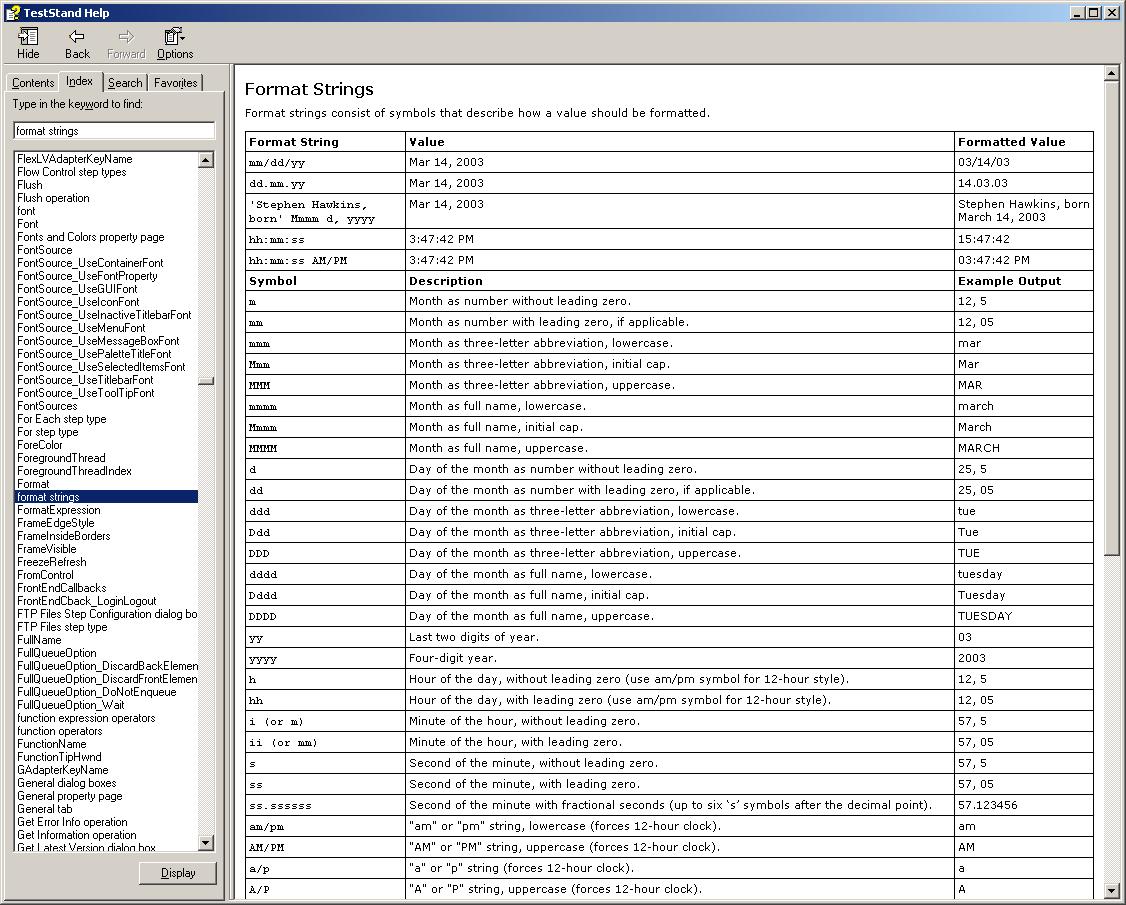
Task: Select 'FontSource_UseMenuFont' entry
Action: (x=81, y=328)
